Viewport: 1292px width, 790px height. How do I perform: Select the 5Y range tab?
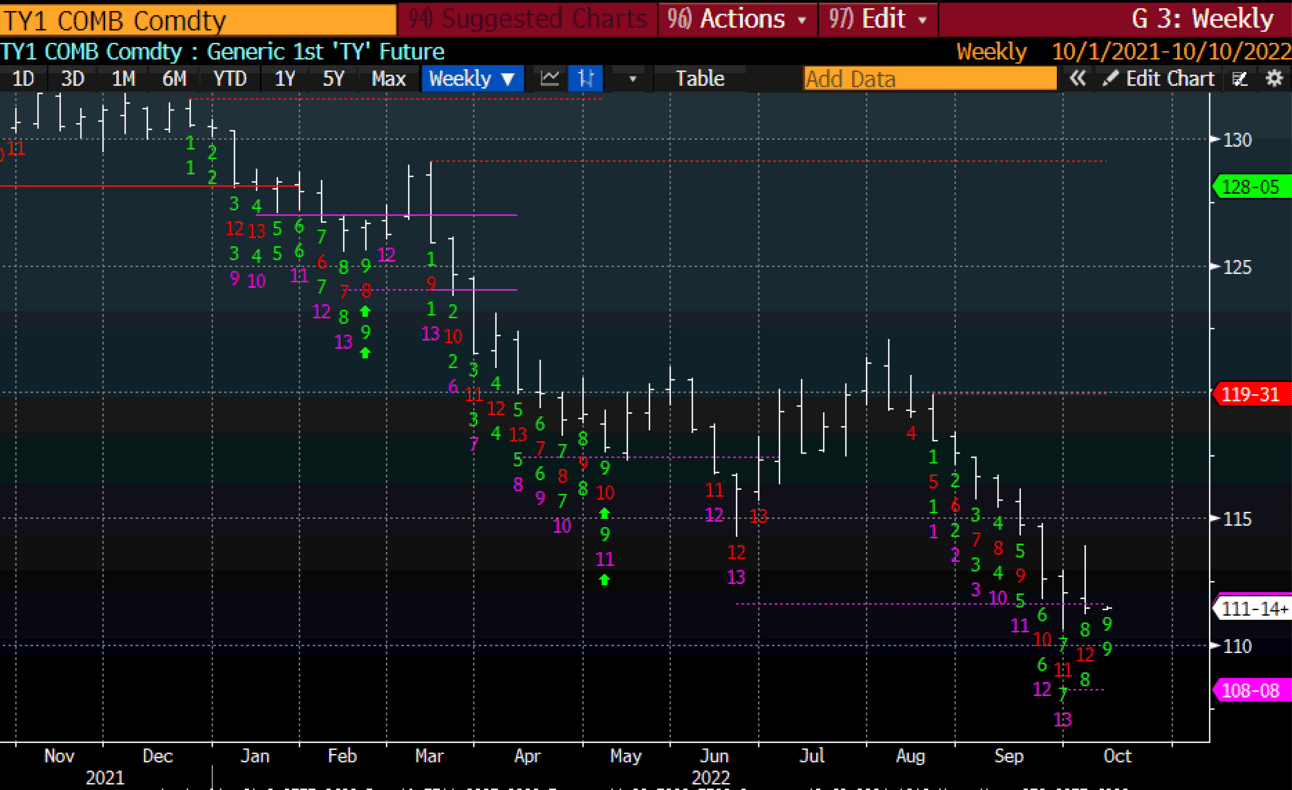pos(334,78)
